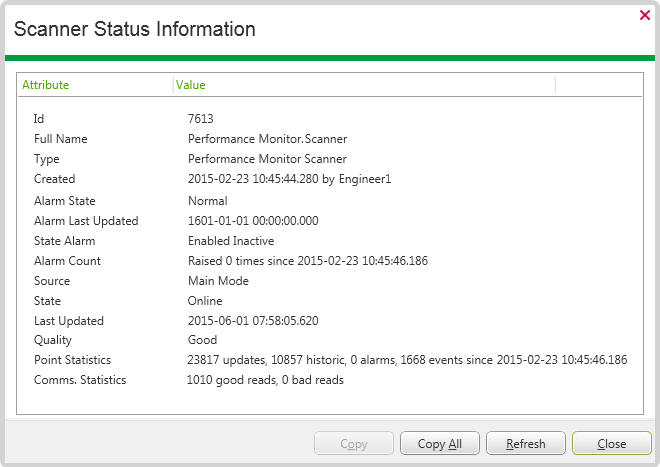This screenshot has width=660, height=467.
Task: Select the Comms. Statistics row
Action: (80, 380)
